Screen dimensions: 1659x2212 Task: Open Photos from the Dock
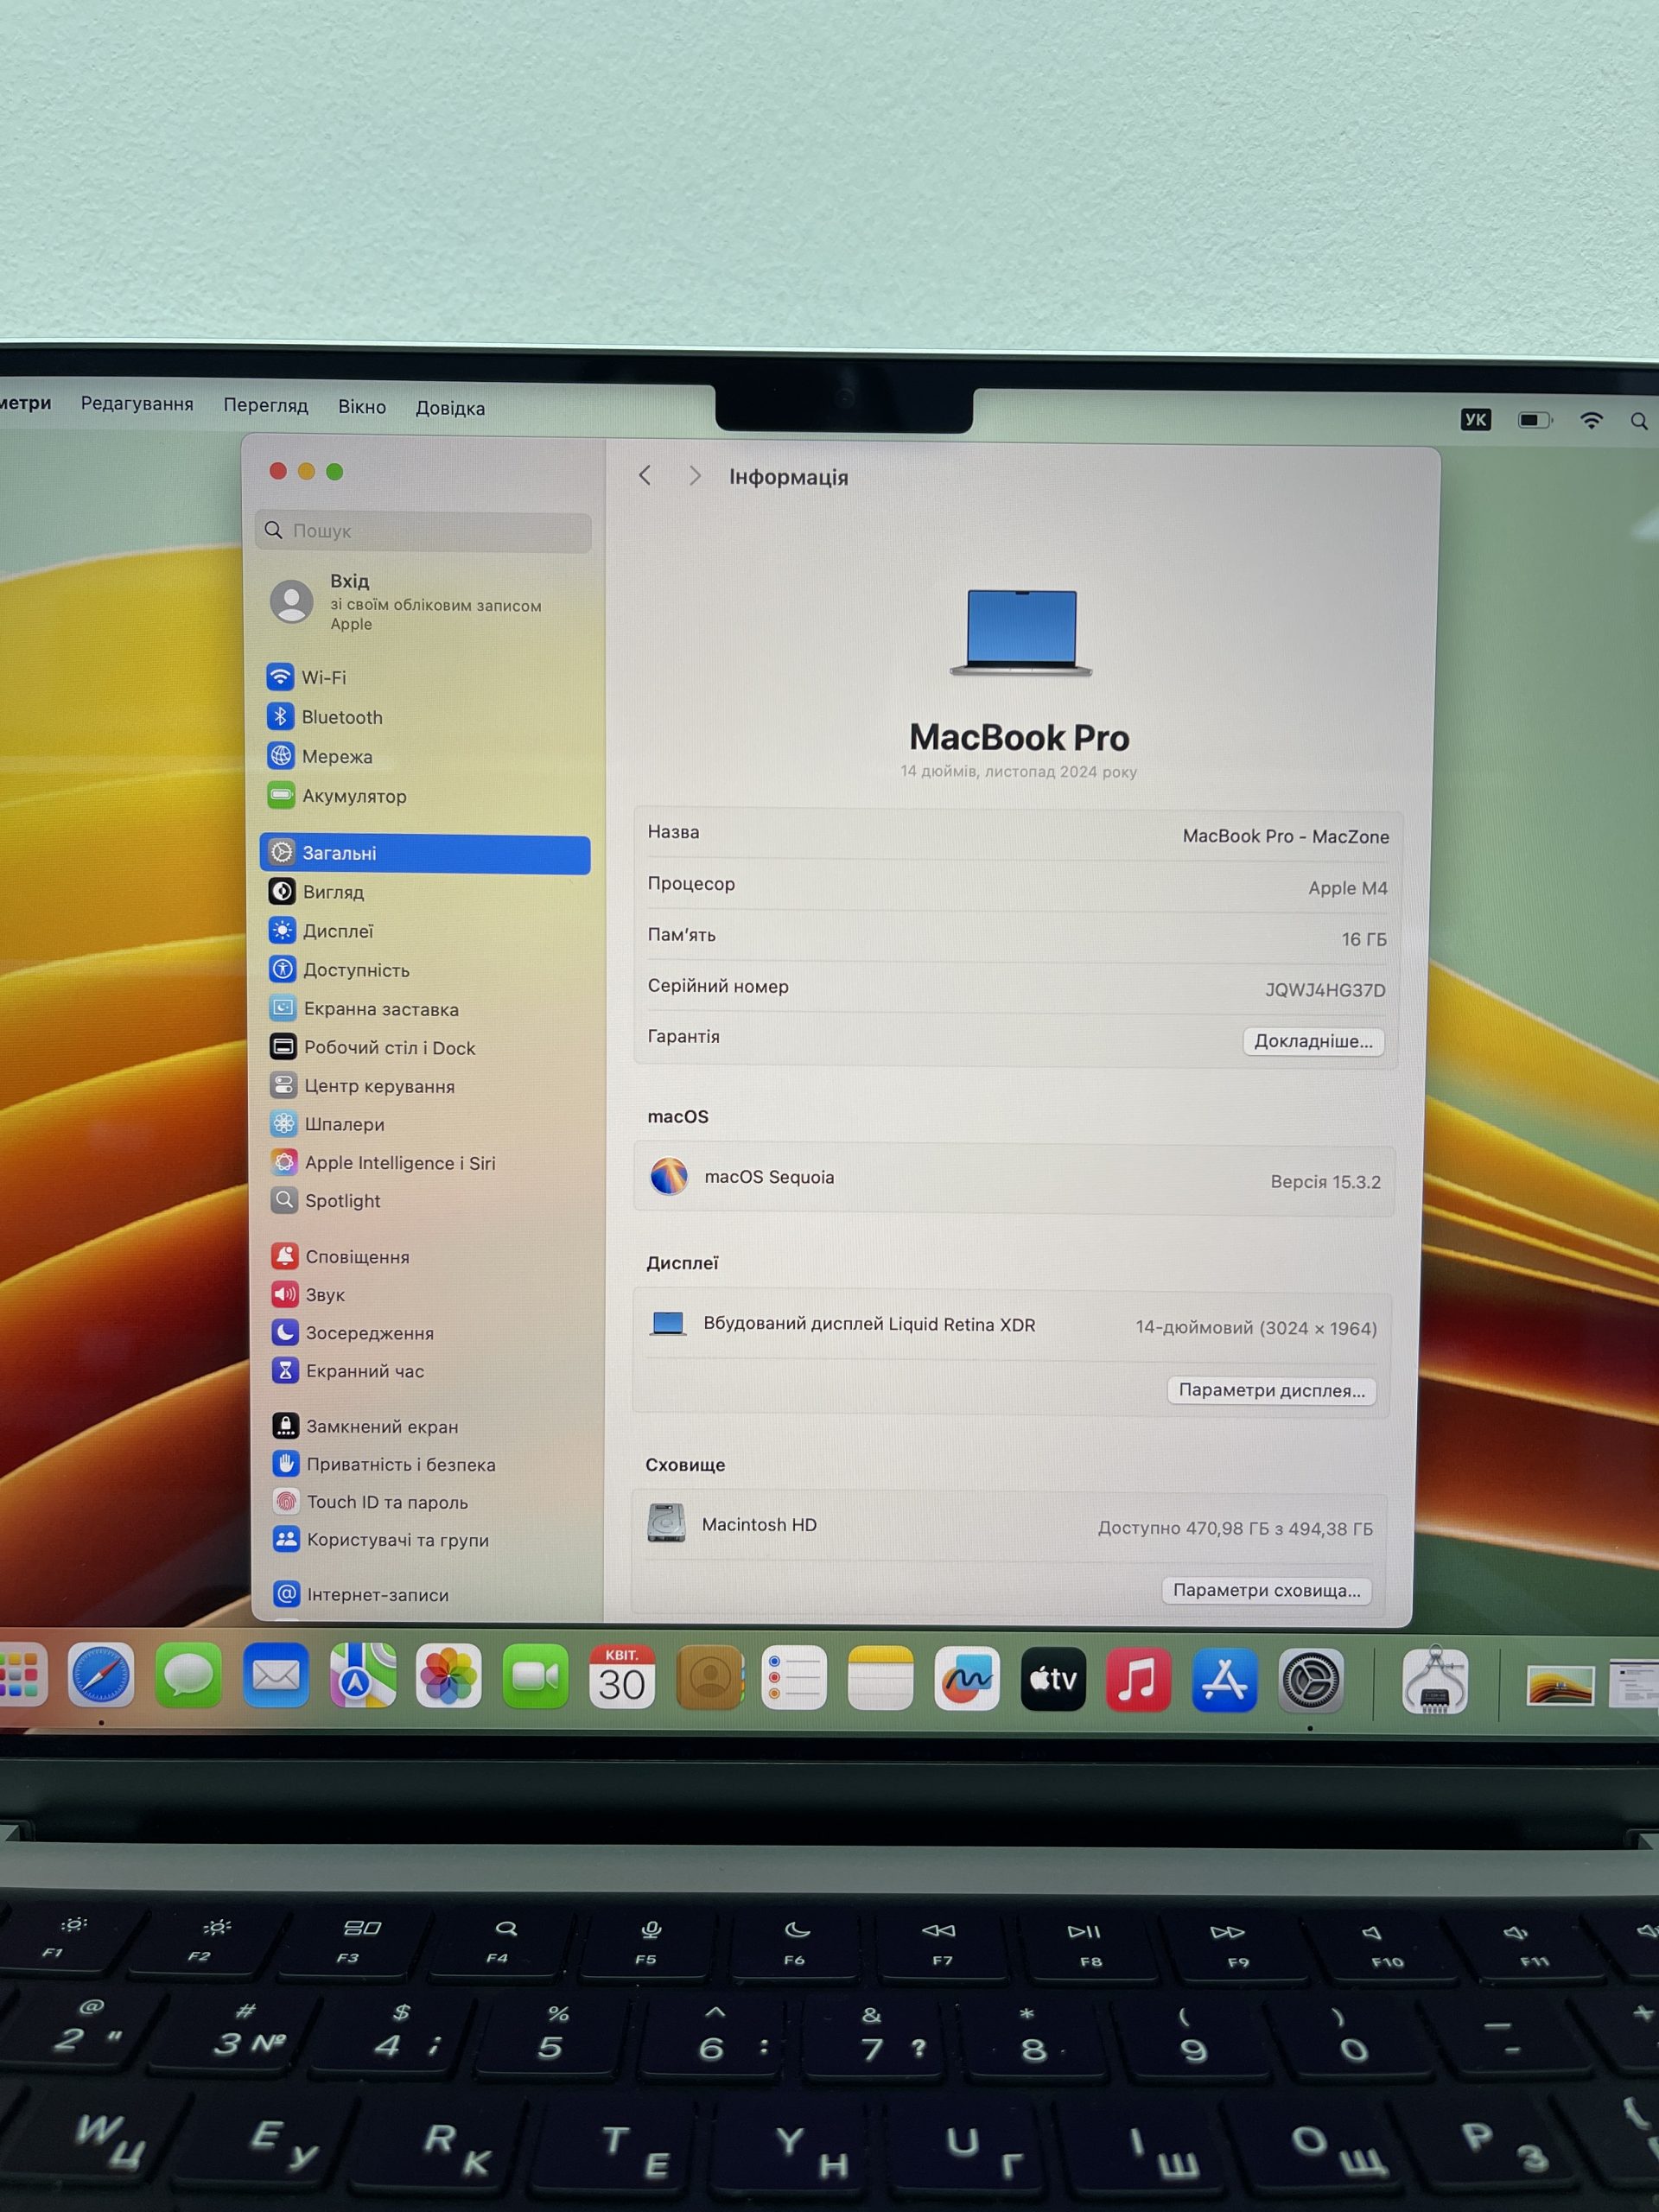tap(449, 1676)
